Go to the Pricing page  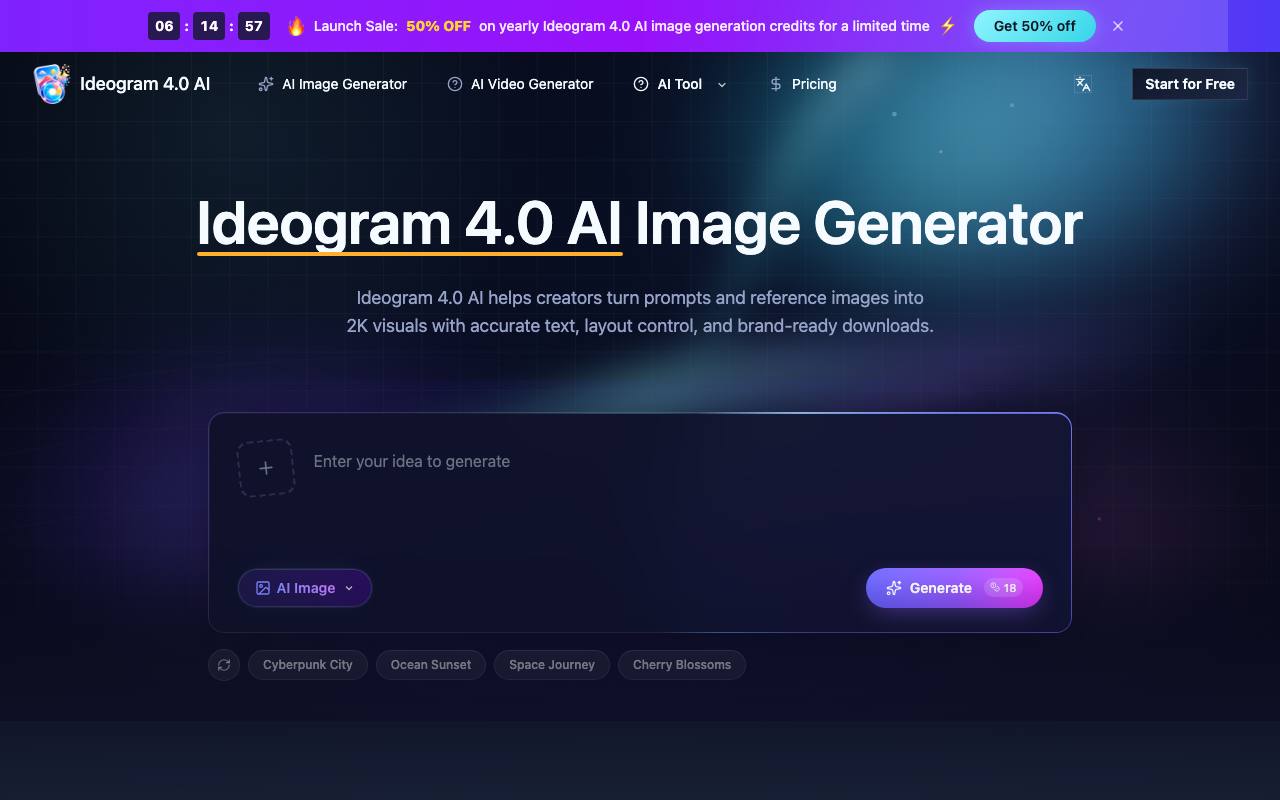point(802,84)
